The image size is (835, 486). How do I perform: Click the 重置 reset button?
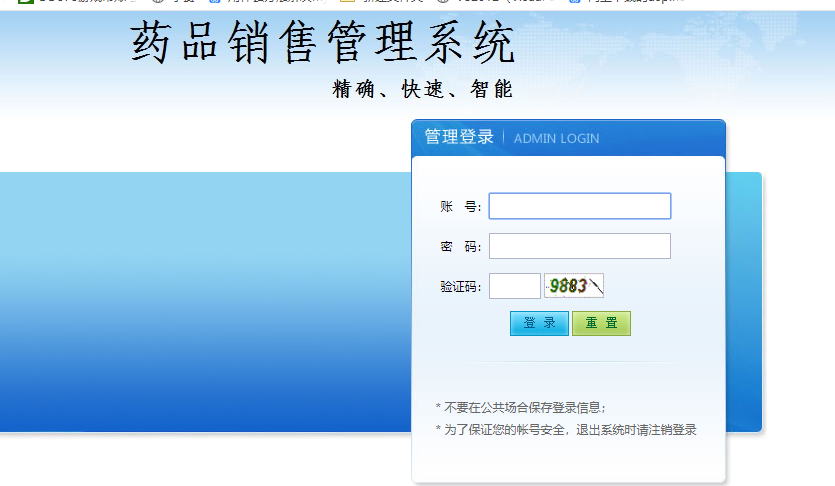601,323
